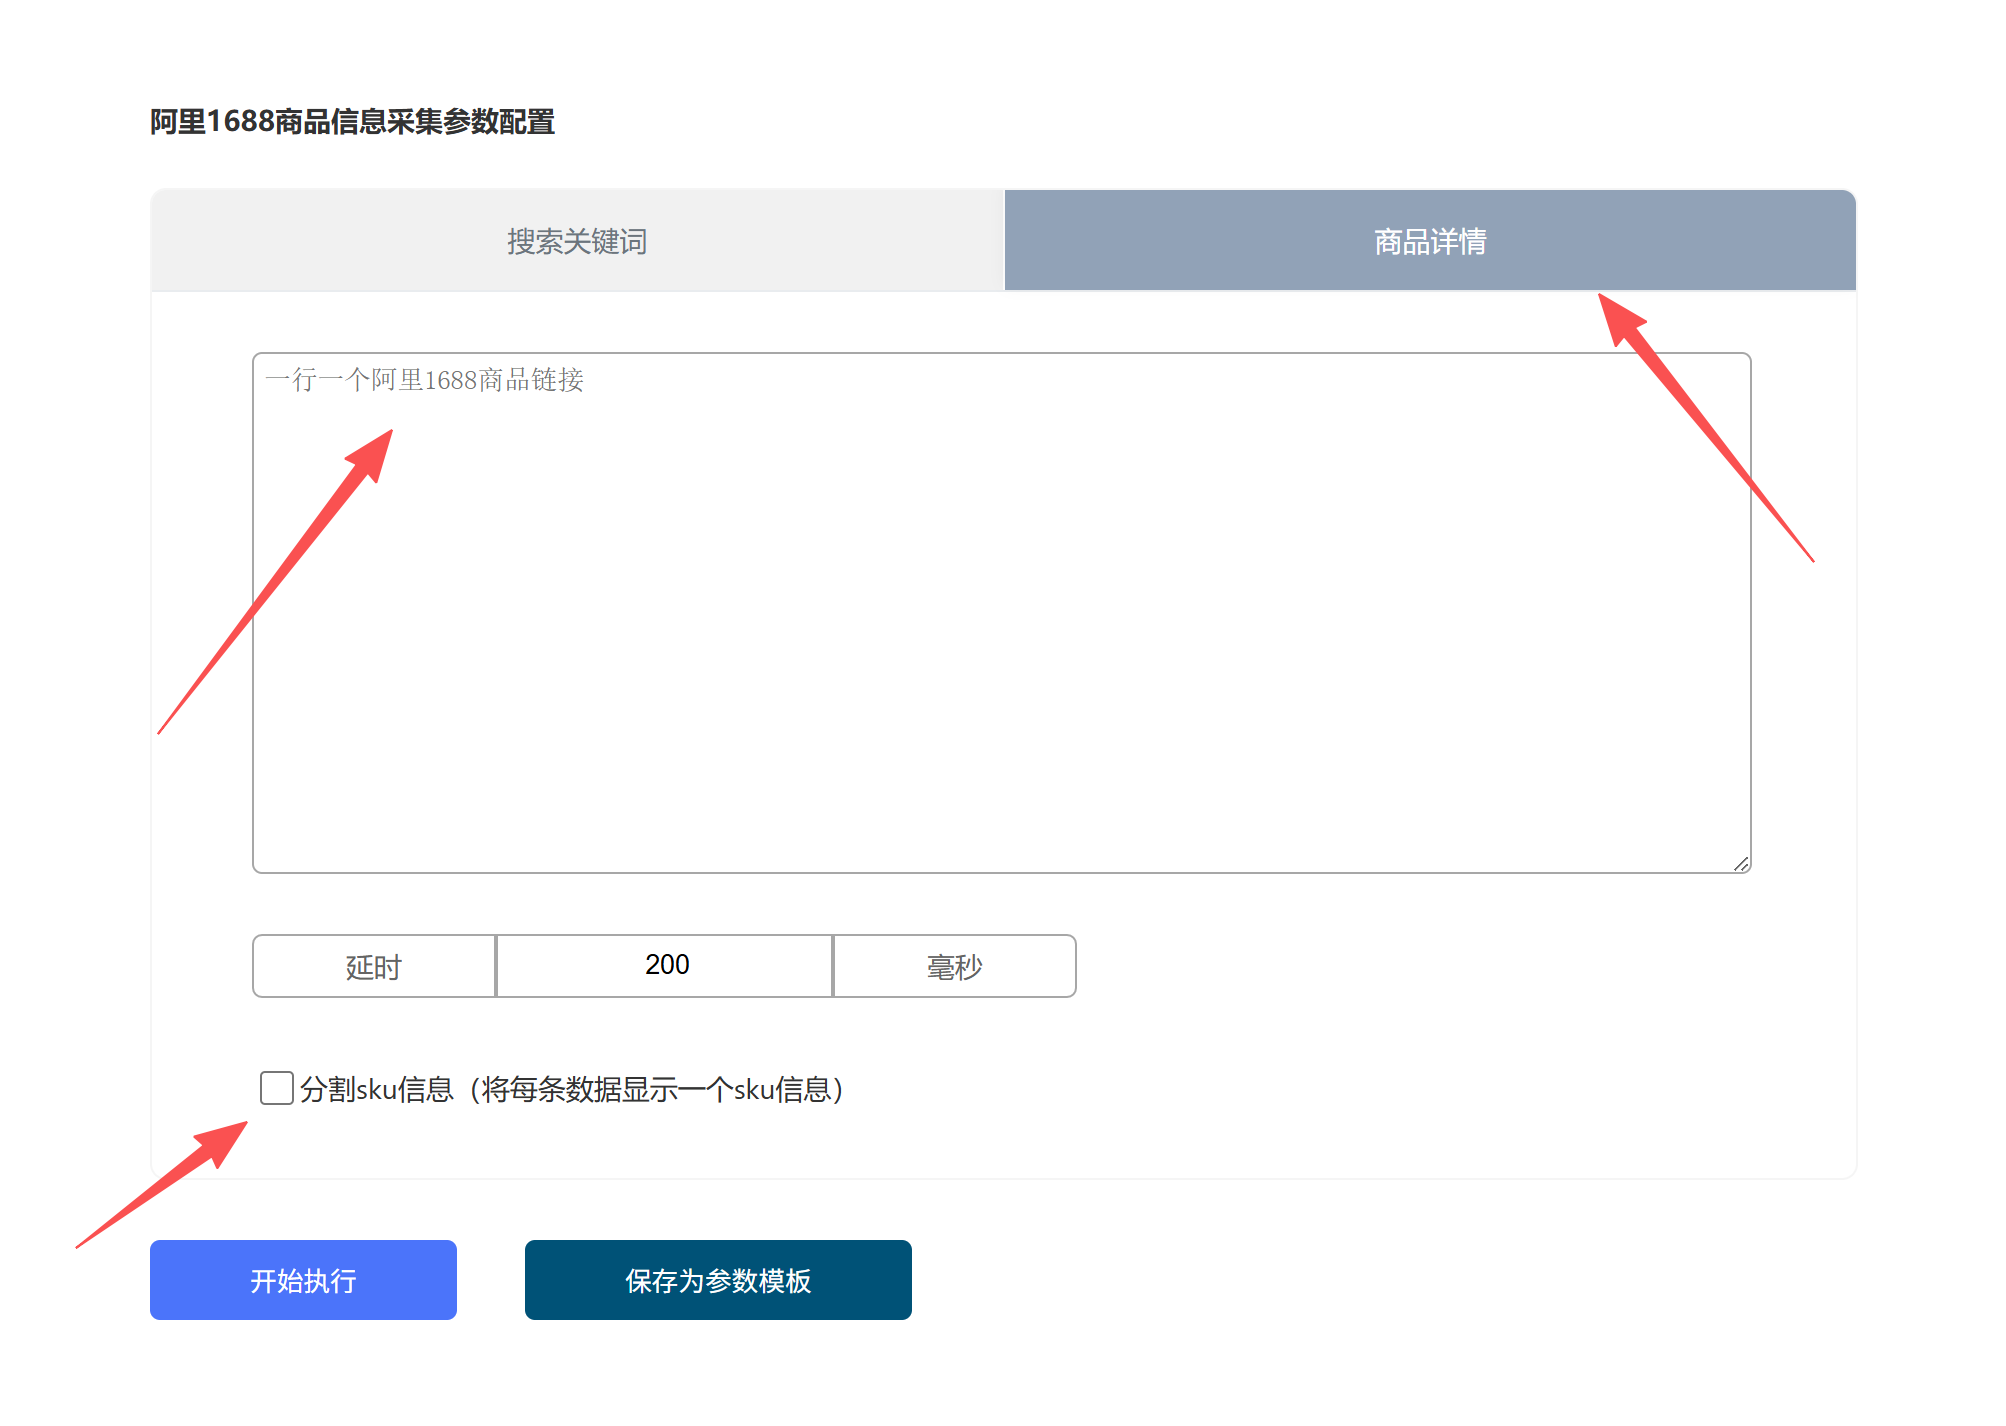
Task: Click the textarea resize handle corner
Action: pos(1741,864)
